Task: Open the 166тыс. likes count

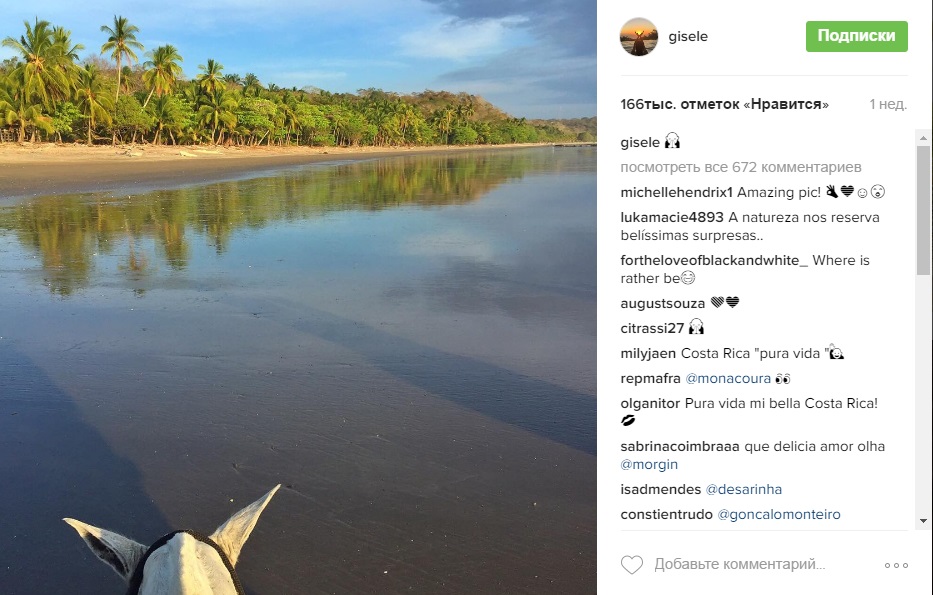Action: pyautogui.click(x=726, y=104)
